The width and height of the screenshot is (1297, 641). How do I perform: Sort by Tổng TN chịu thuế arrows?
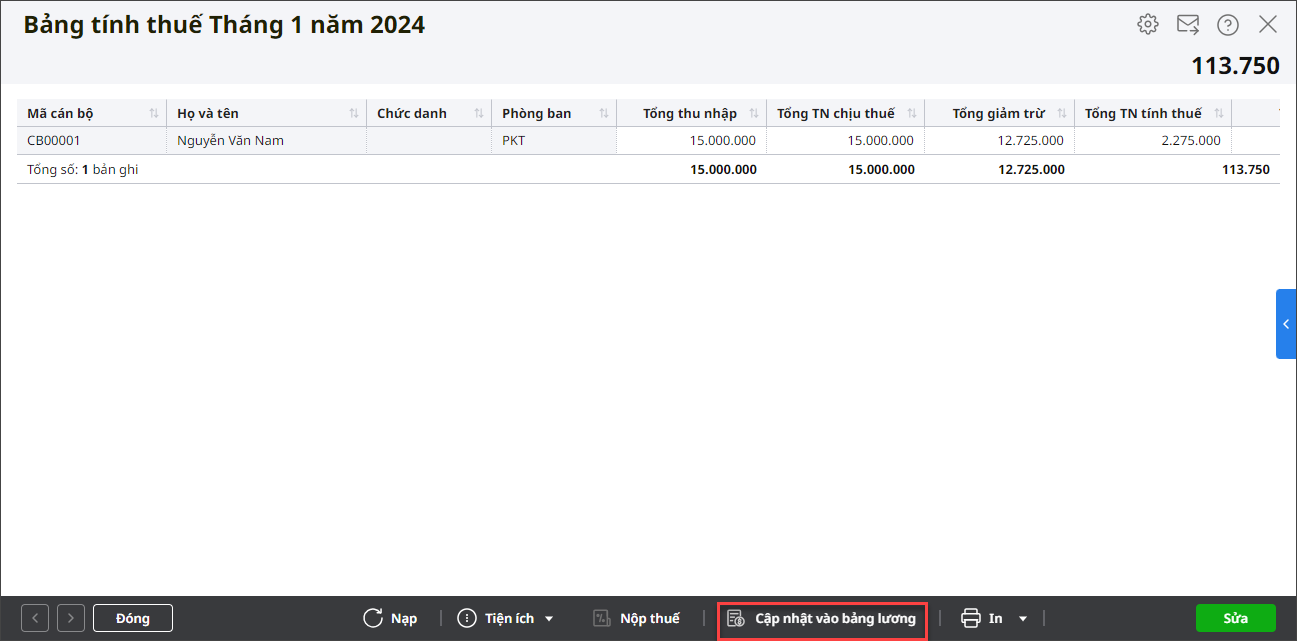point(911,113)
